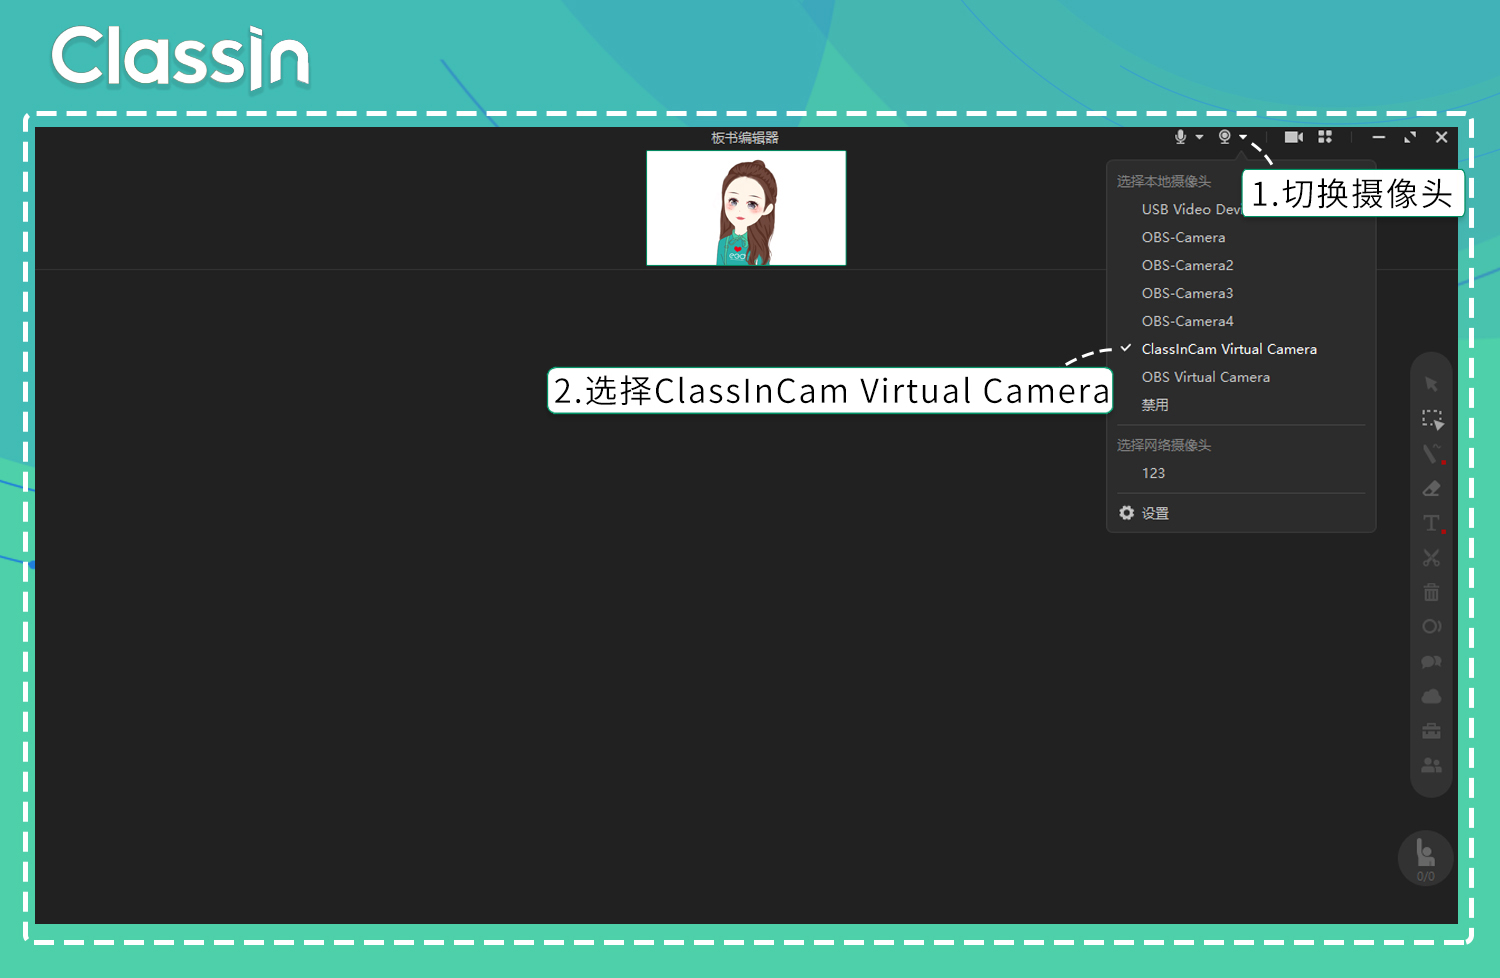Maximize the 板书编辑器 window
Viewport: 1500px width, 978px height.
(1410, 137)
